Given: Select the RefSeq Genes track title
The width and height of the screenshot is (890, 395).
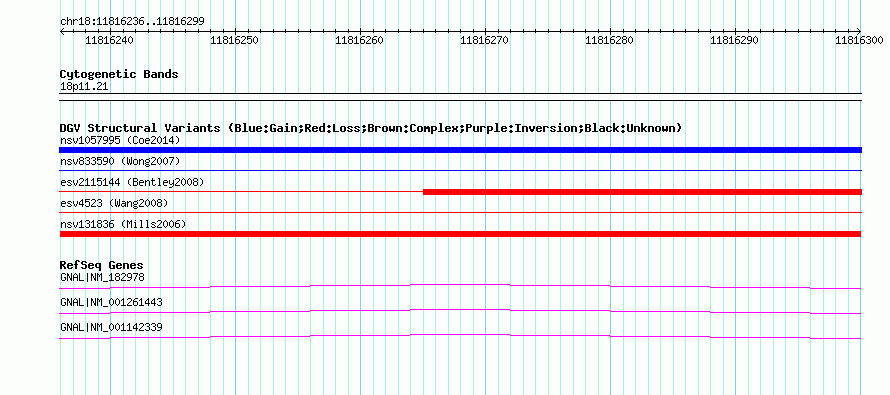Looking at the screenshot, I should click(x=102, y=265).
